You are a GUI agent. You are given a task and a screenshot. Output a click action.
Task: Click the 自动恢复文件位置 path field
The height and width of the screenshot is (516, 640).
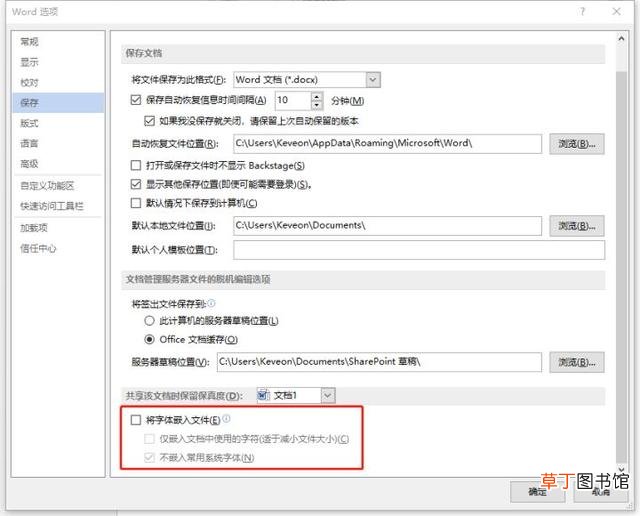pyautogui.click(x=387, y=144)
